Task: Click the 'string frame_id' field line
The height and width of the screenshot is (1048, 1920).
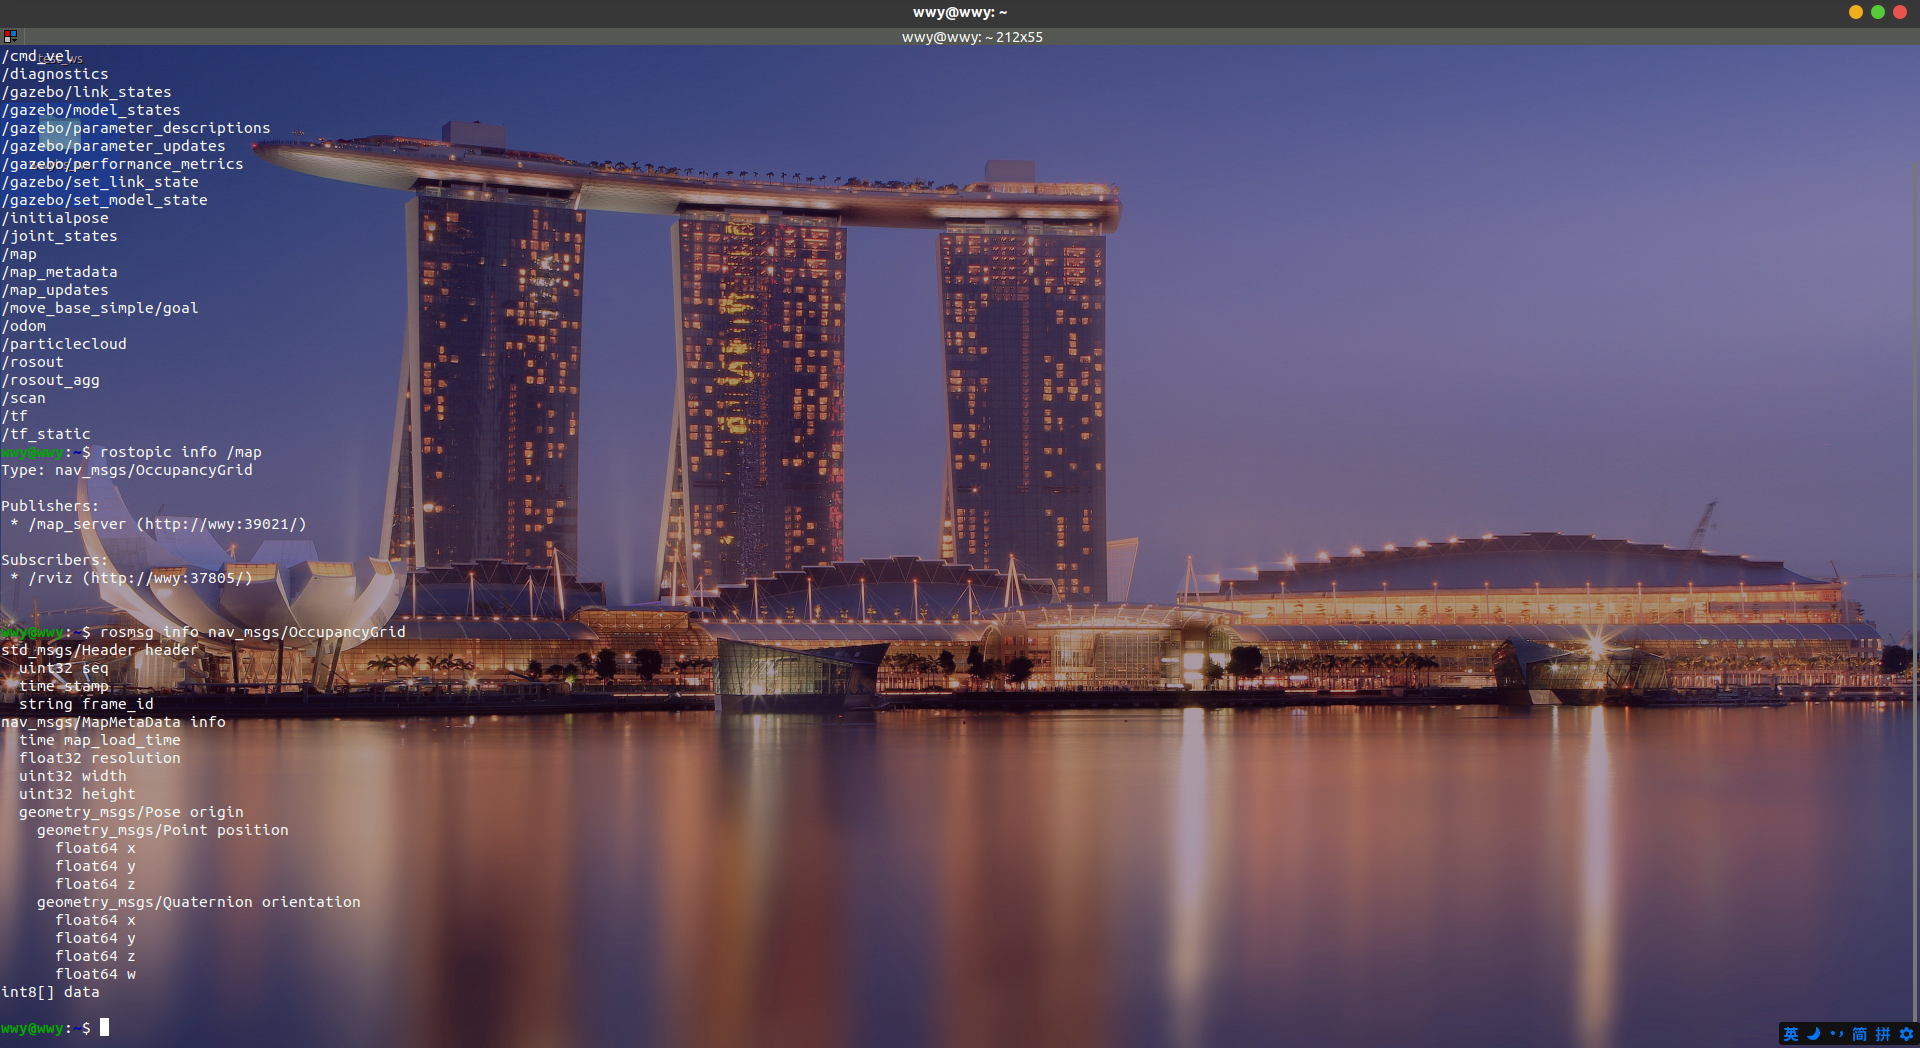Action: (86, 704)
